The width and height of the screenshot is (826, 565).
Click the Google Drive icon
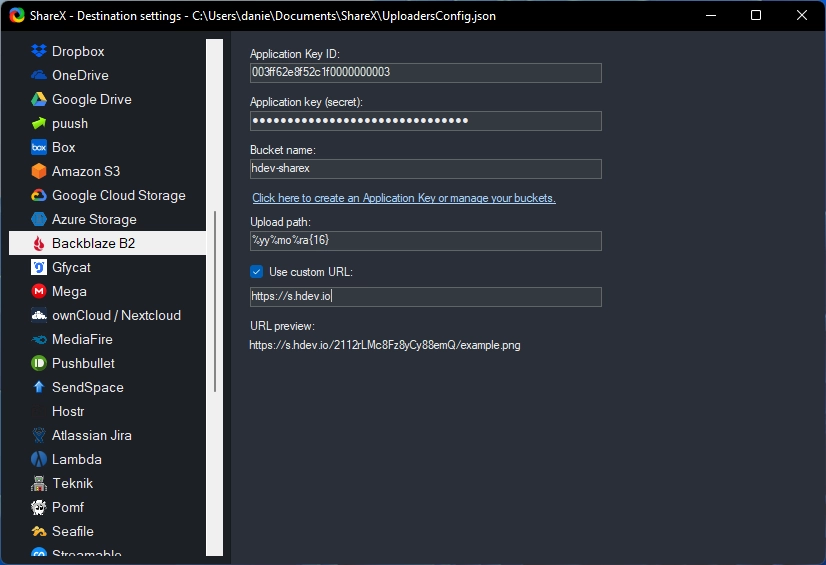click(39, 99)
